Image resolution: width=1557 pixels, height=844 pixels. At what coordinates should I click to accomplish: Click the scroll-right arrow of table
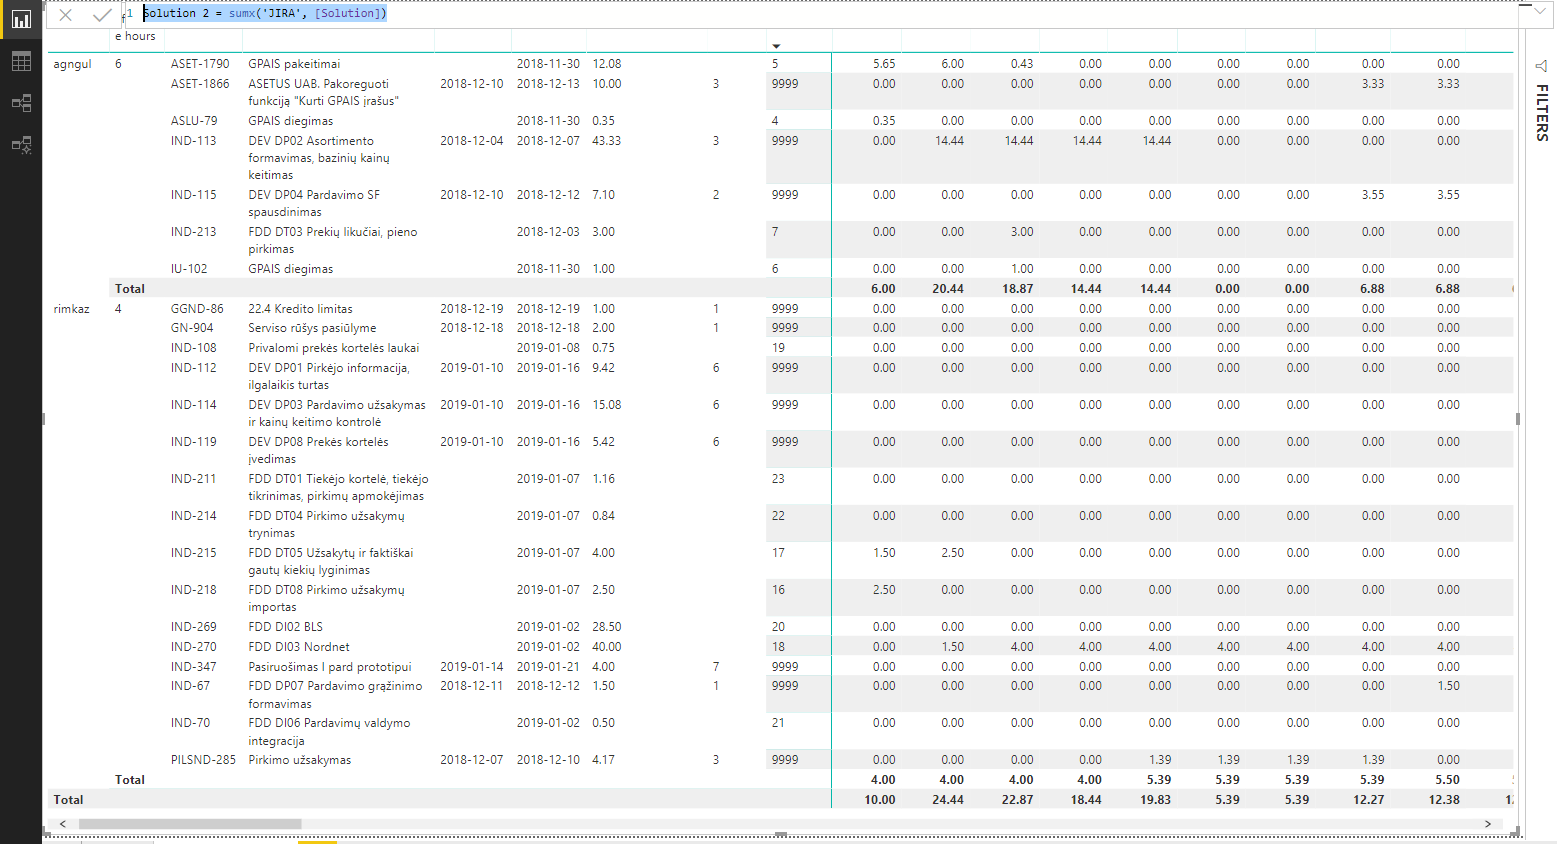coord(1488,824)
